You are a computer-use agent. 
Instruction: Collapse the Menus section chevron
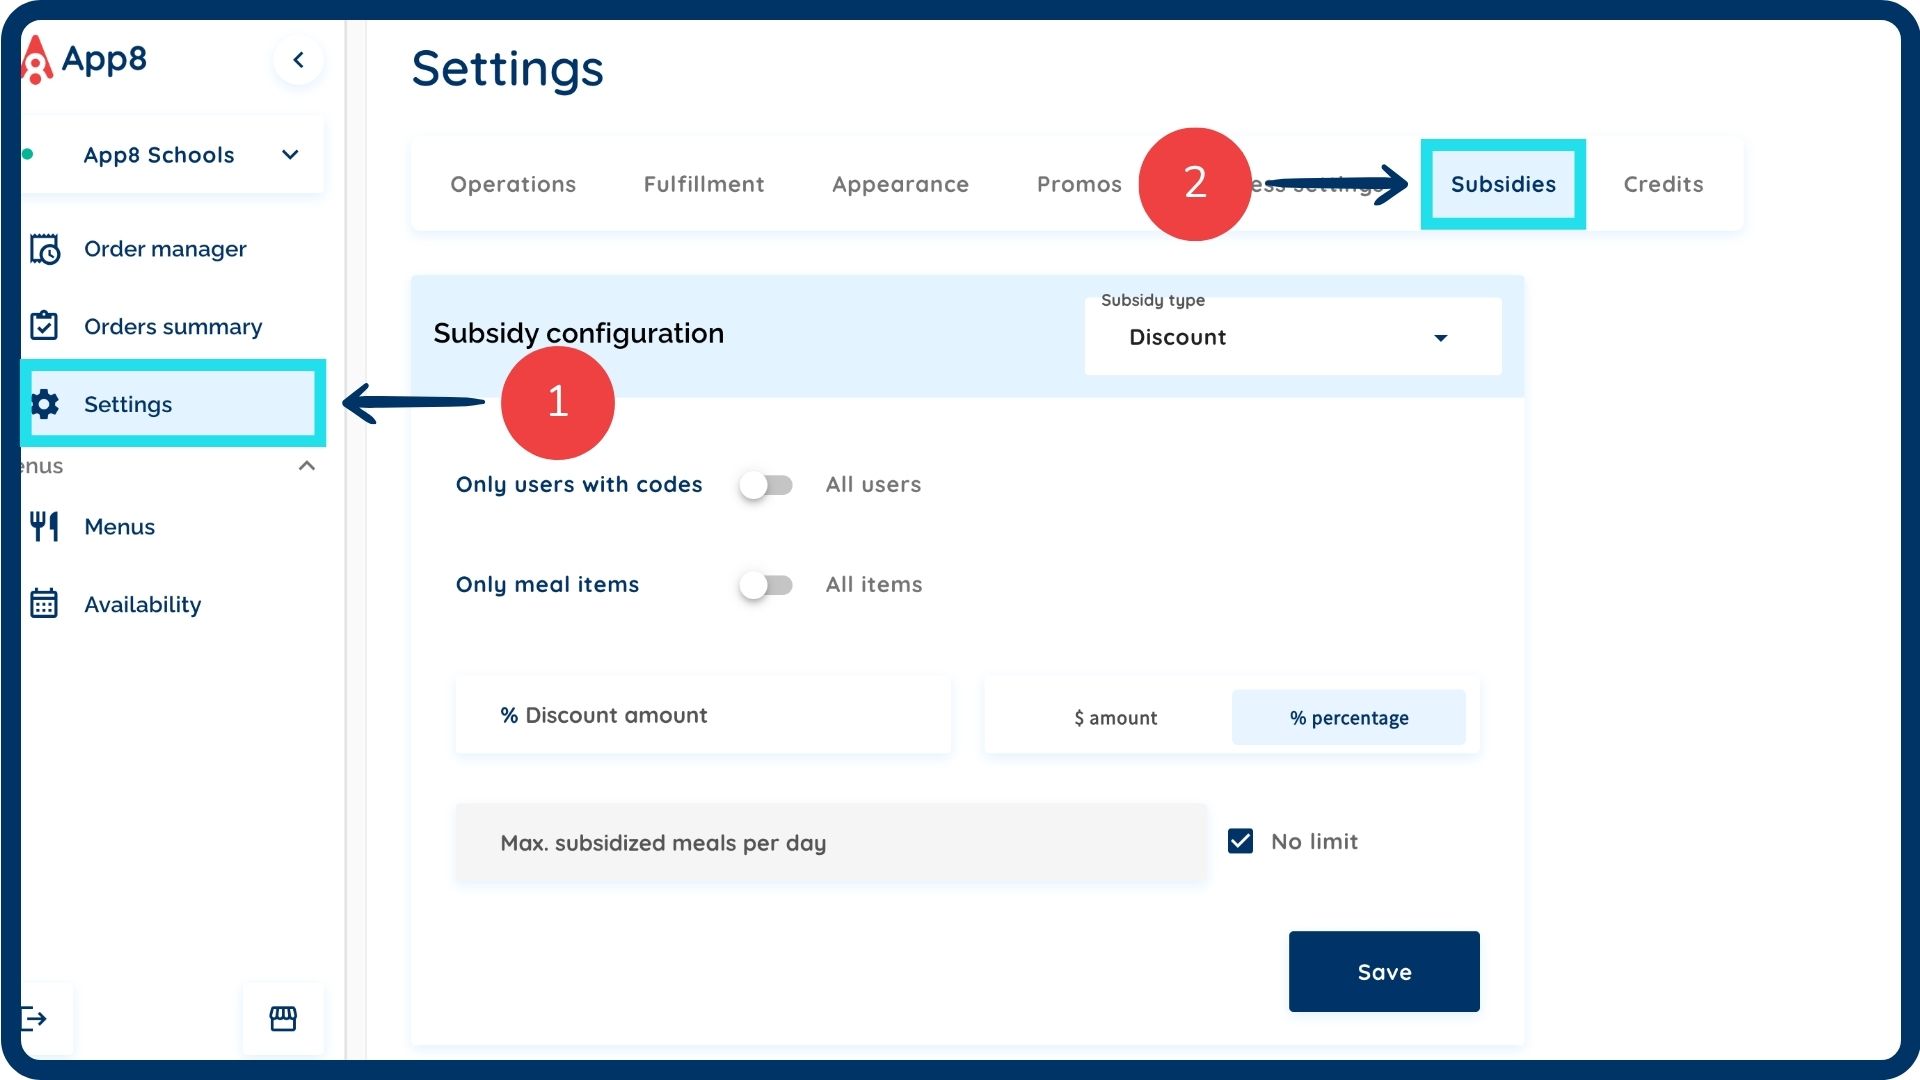coord(307,466)
